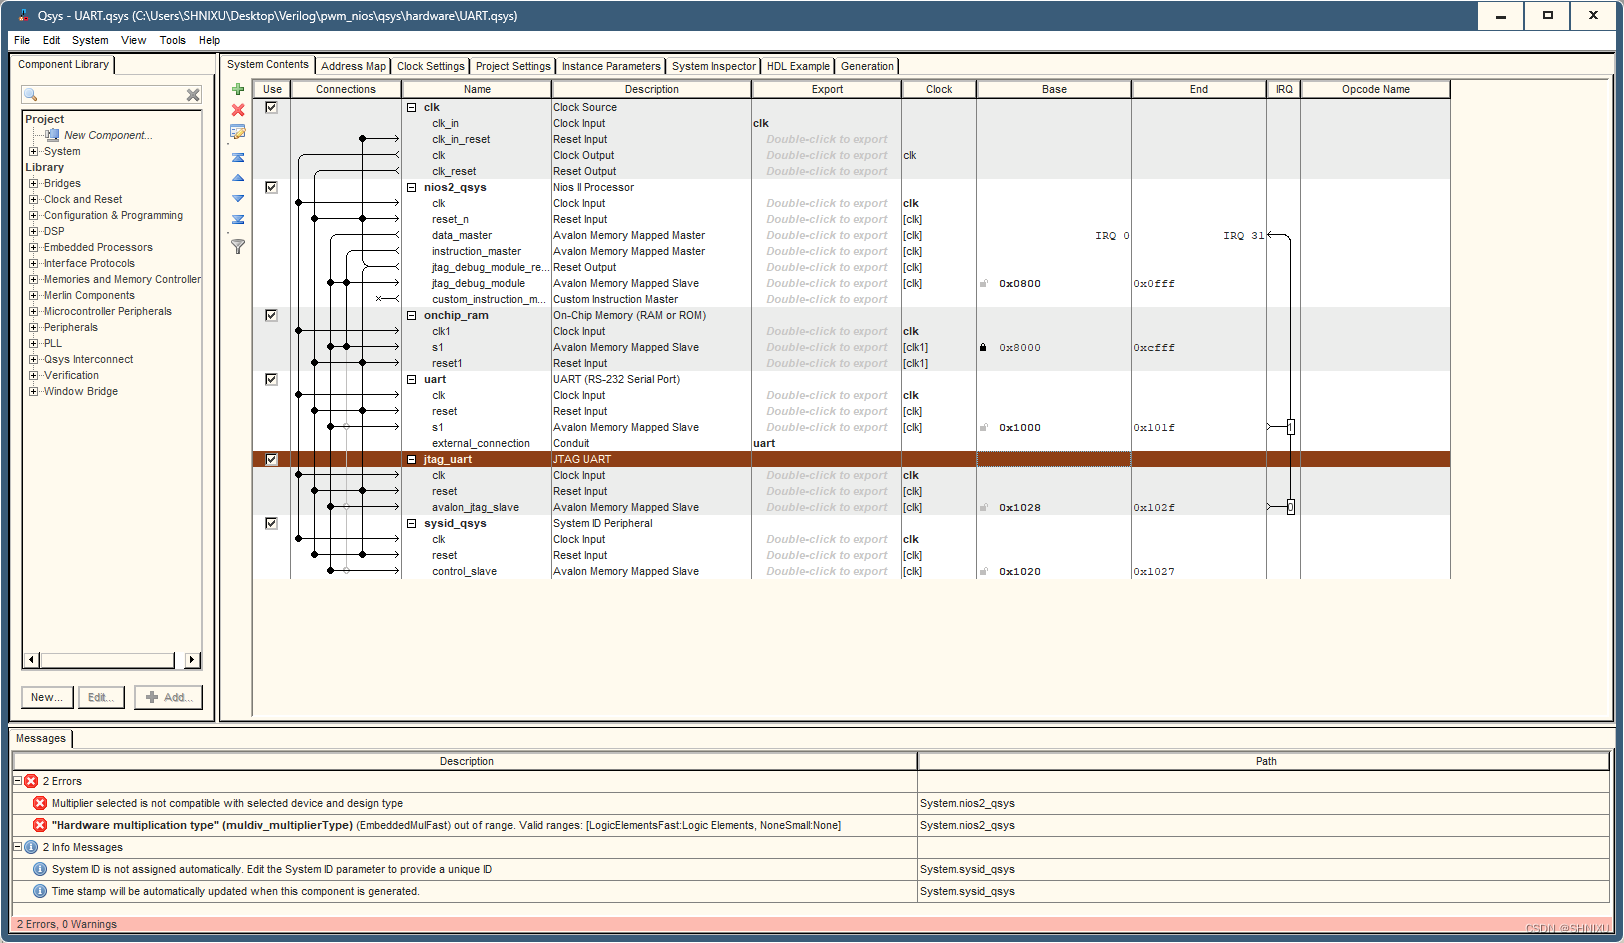Click the Move to Top arrow icon

click(x=238, y=157)
